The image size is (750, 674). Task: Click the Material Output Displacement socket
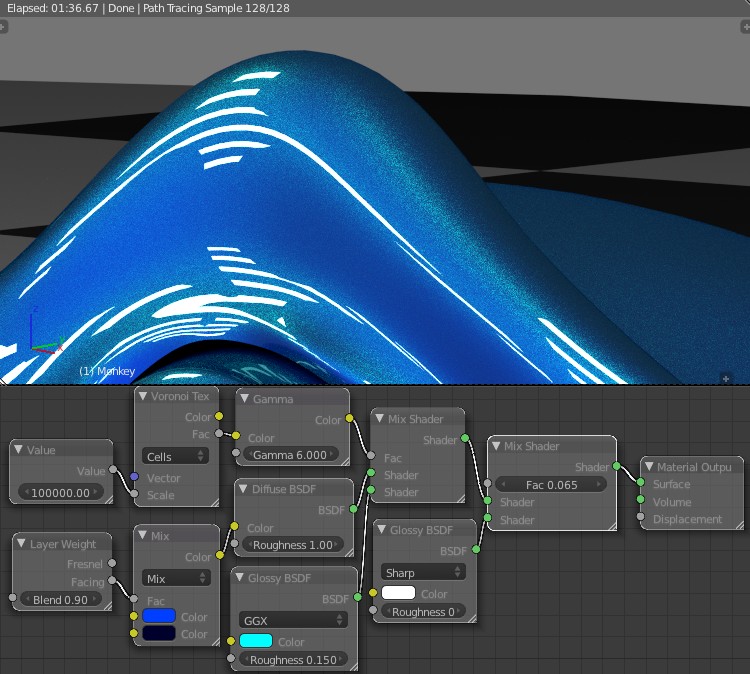click(x=640, y=517)
